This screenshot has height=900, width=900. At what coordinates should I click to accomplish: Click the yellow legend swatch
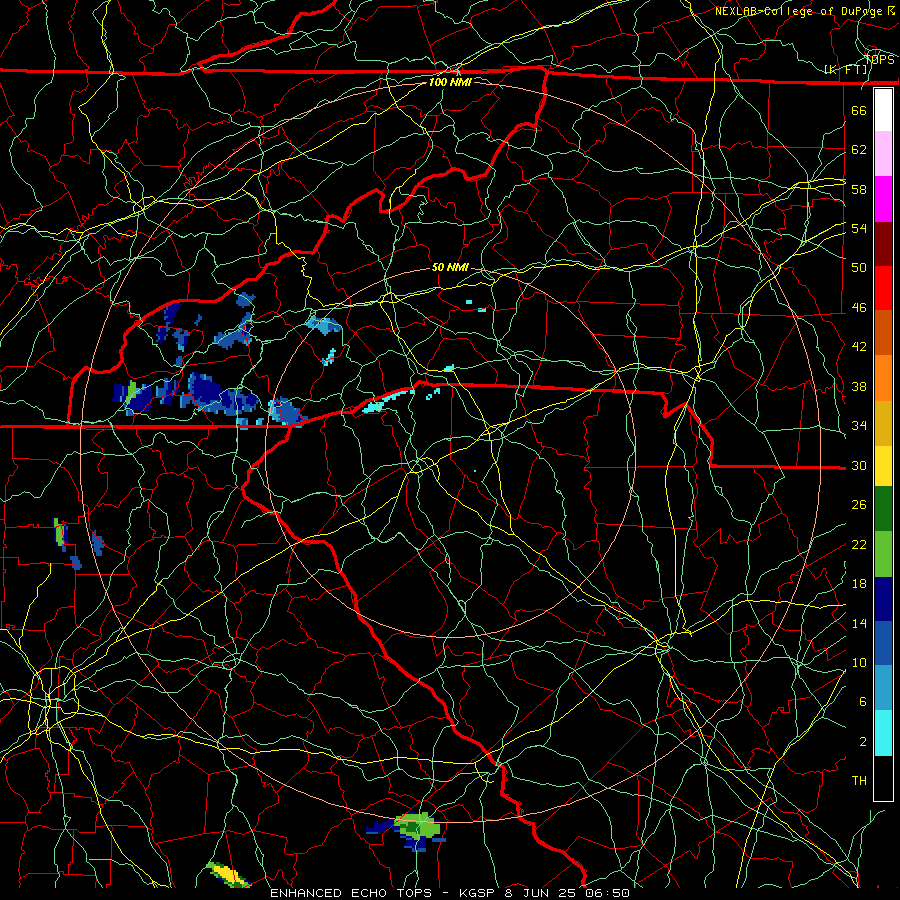tap(883, 466)
